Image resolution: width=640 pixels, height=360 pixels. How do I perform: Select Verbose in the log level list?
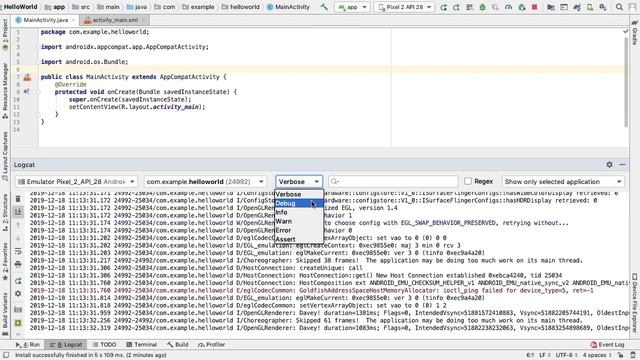coord(299,194)
